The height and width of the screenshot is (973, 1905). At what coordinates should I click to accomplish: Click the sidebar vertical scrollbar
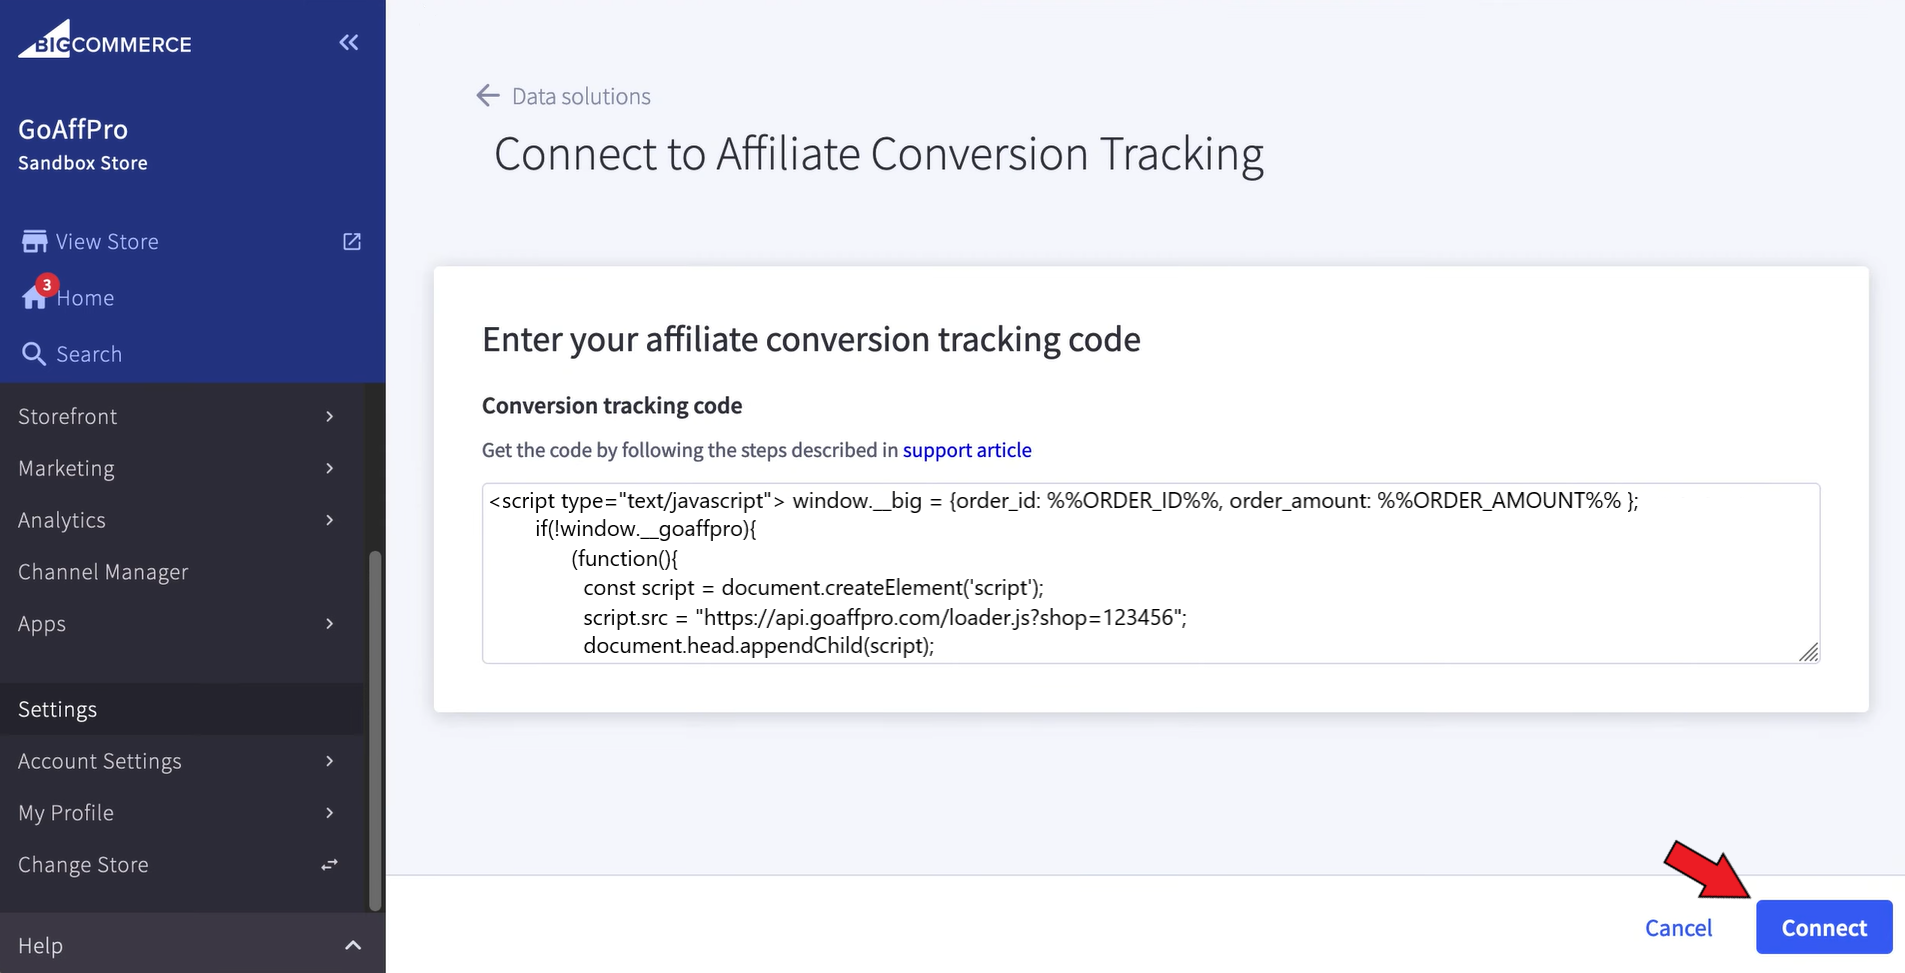coord(375,730)
